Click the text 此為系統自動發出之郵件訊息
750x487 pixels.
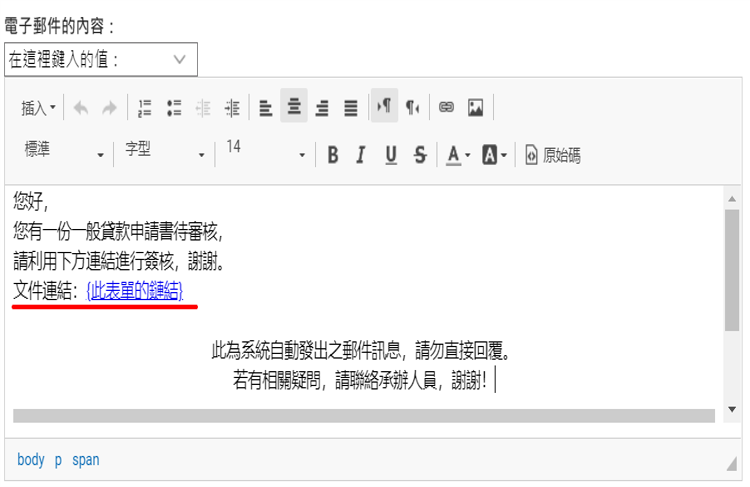coord(306,351)
